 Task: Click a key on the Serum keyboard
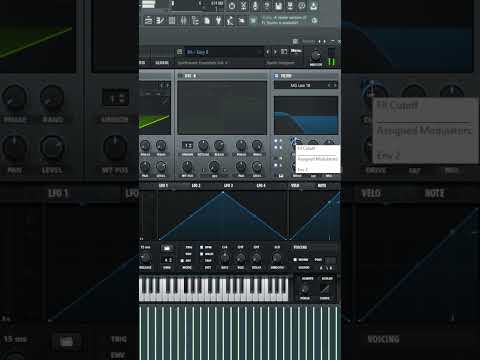point(213,289)
